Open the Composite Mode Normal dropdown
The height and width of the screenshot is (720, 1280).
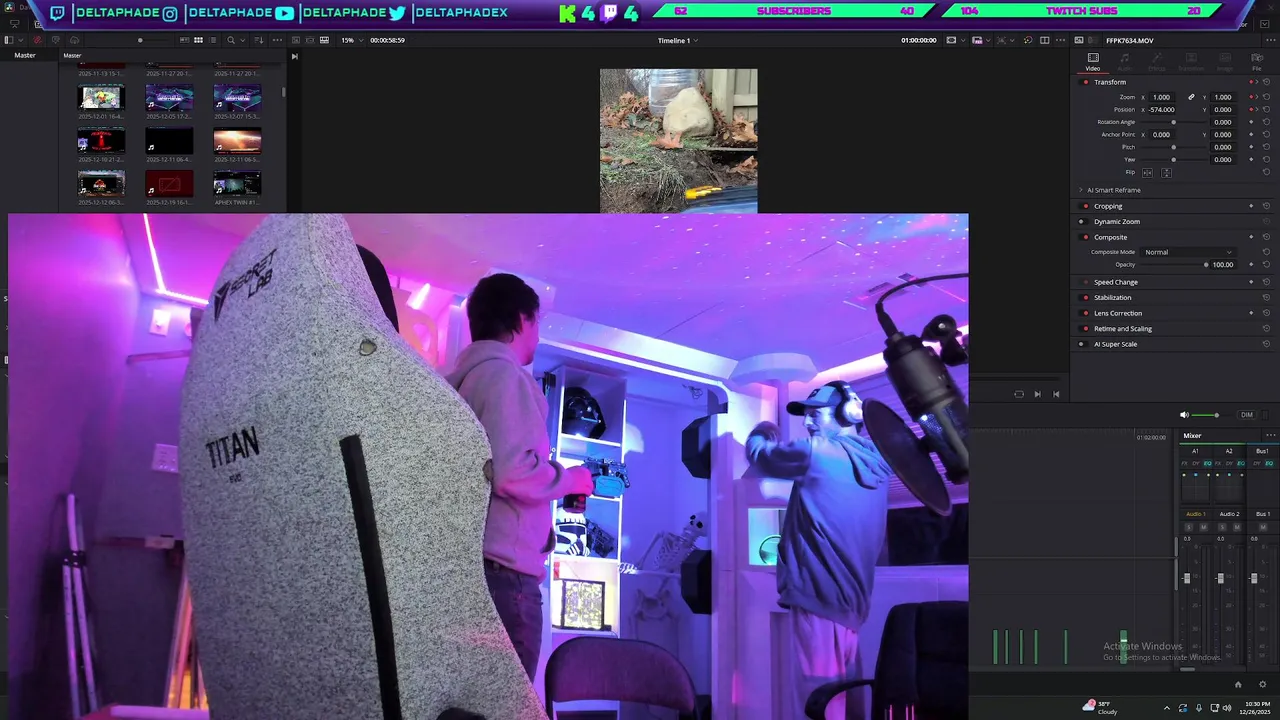click(1188, 252)
